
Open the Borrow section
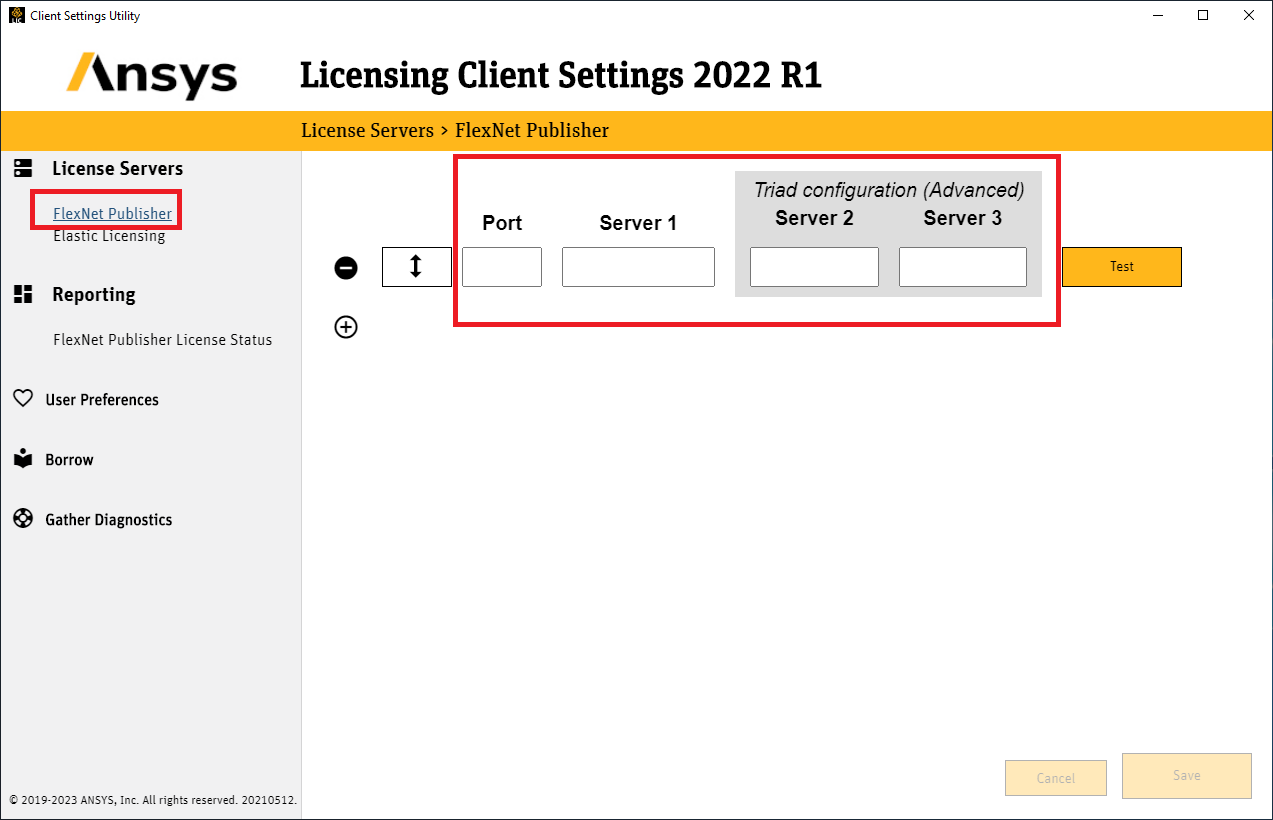point(69,460)
